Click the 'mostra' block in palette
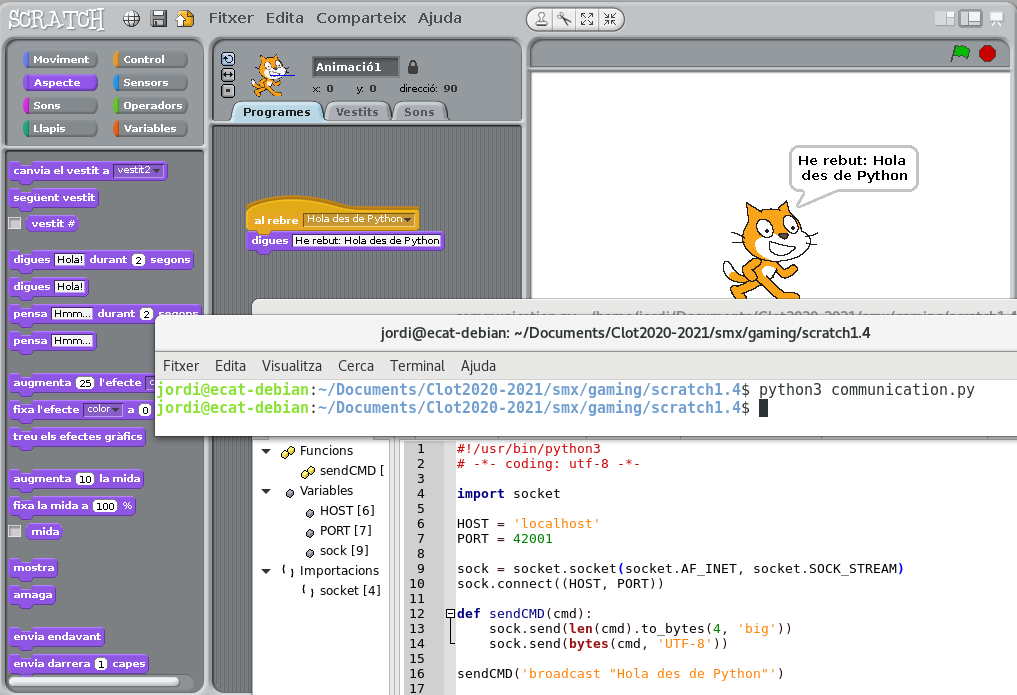Image resolution: width=1017 pixels, height=695 pixels. click(x=34, y=568)
